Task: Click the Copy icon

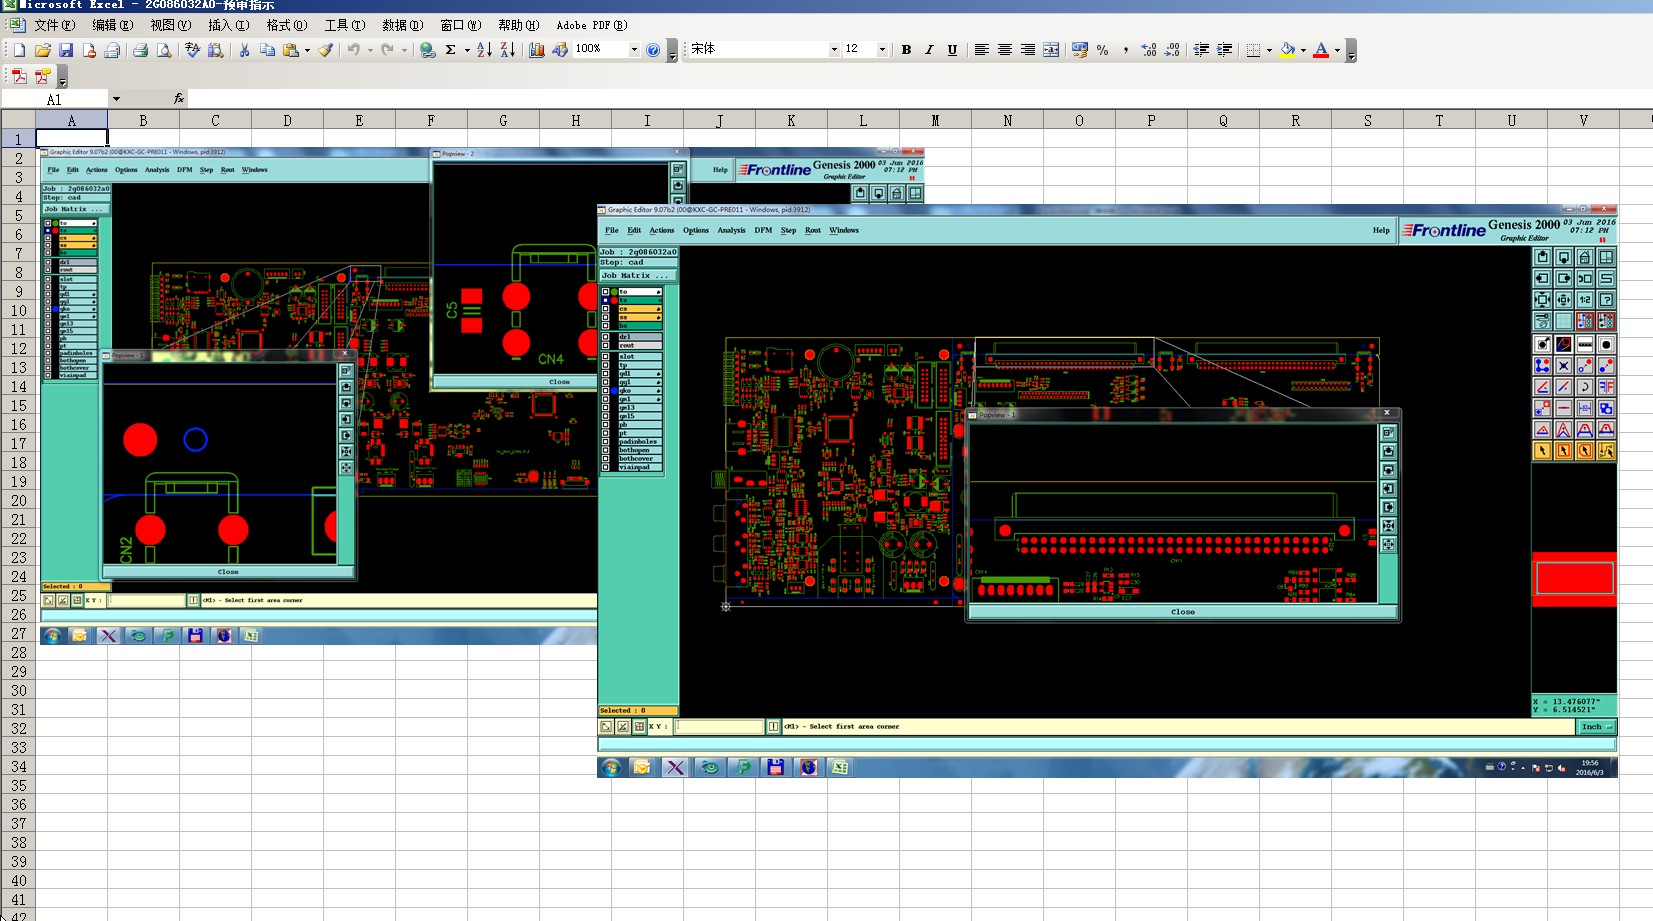Action: (267, 50)
